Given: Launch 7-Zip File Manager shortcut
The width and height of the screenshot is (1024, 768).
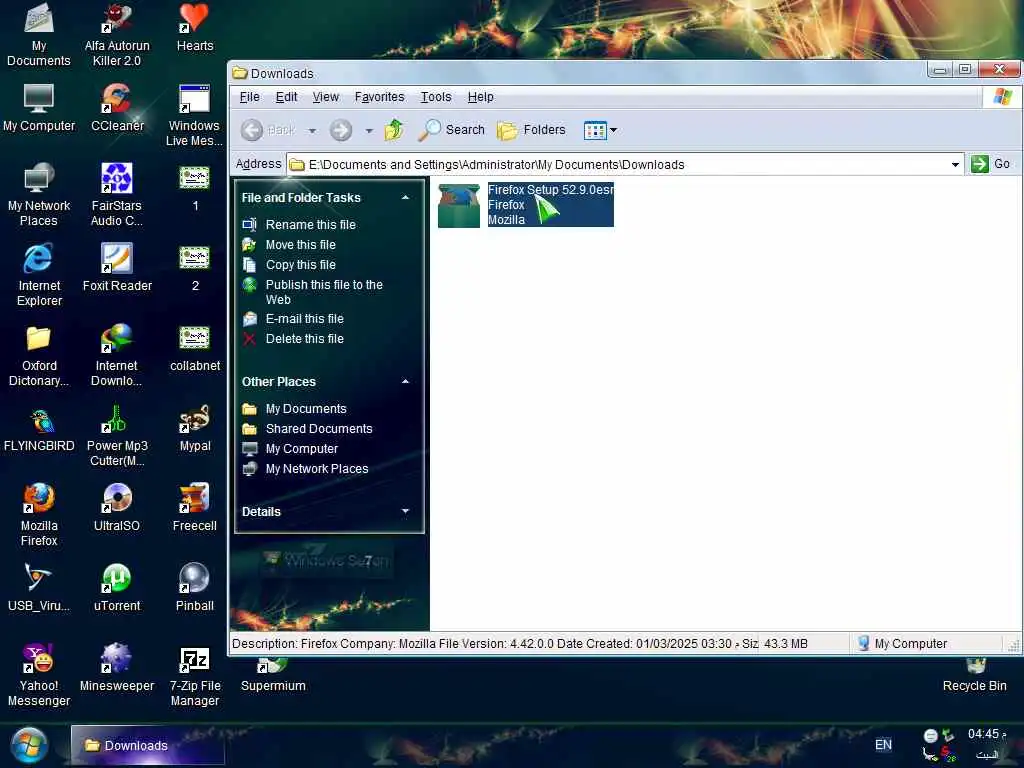Looking at the screenshot, I should 195,675.
